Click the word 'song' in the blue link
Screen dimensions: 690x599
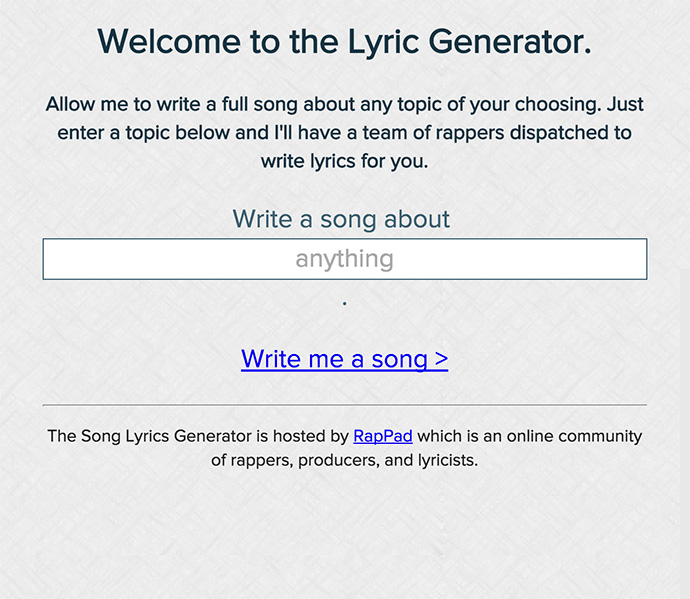tap(400, 360)
